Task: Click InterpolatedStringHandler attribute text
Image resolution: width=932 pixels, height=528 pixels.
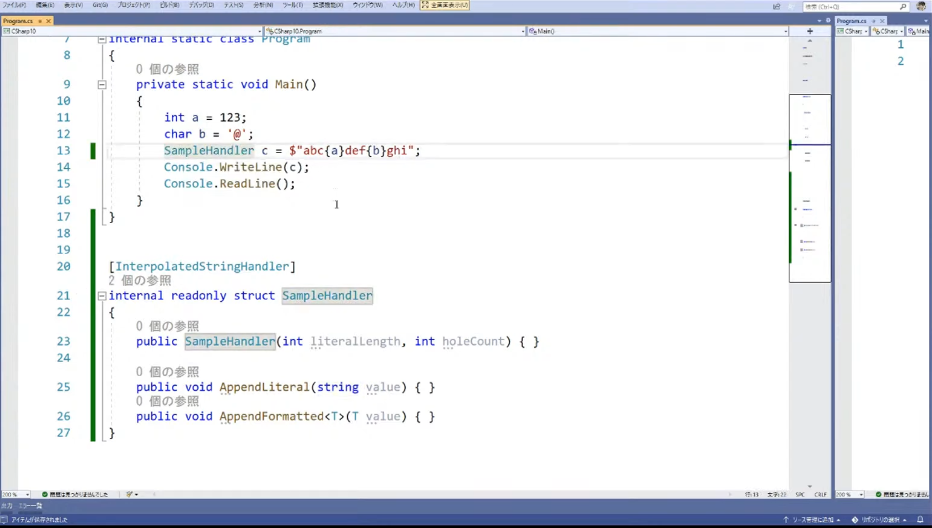Action: point(202,266)
